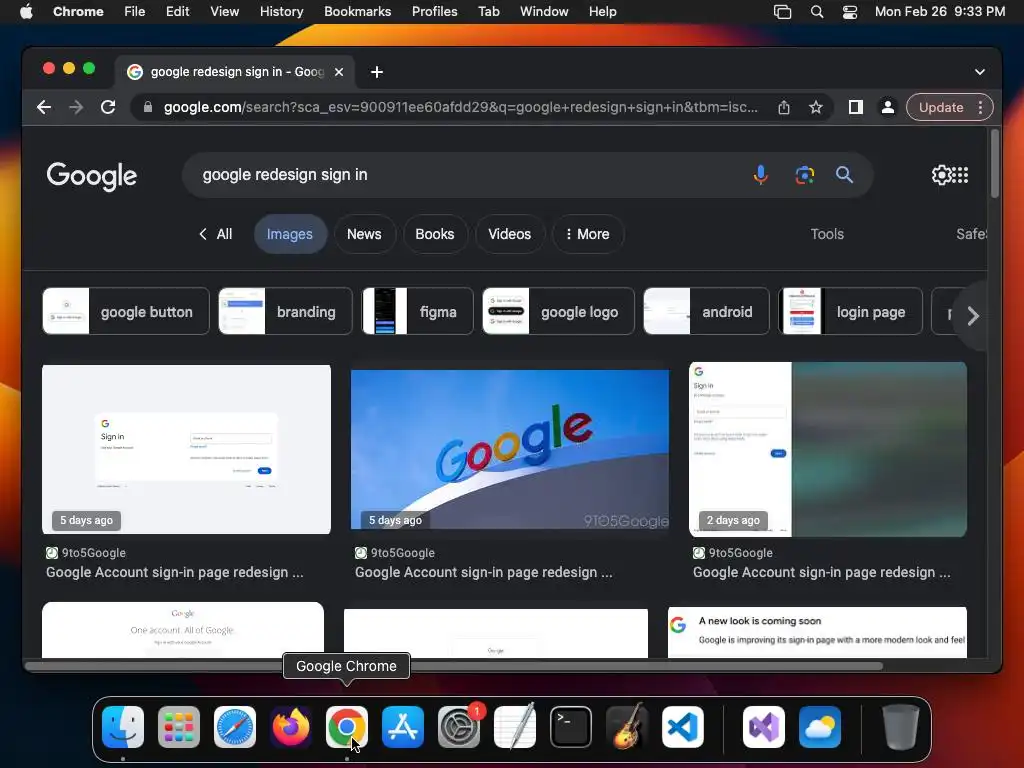The width and height of the screenshot is (1024, 768).
Task: Filter by android chip
Action: (707, 312)
